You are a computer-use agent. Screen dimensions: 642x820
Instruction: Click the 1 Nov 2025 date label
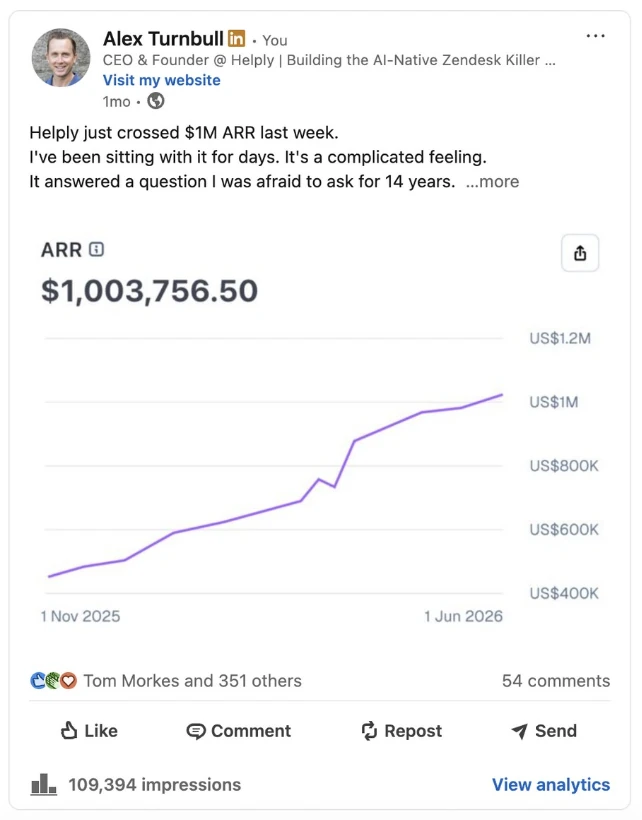(x=81, y=616)
